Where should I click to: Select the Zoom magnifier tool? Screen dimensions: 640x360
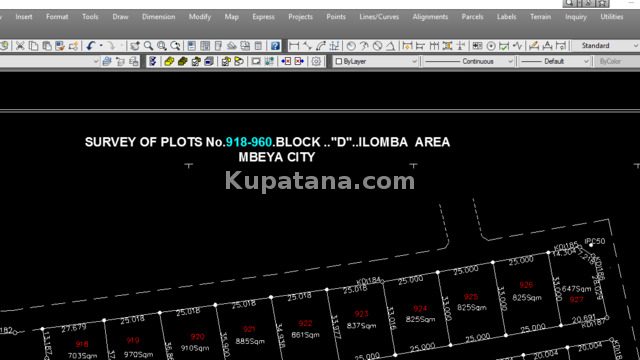point(148,46)
